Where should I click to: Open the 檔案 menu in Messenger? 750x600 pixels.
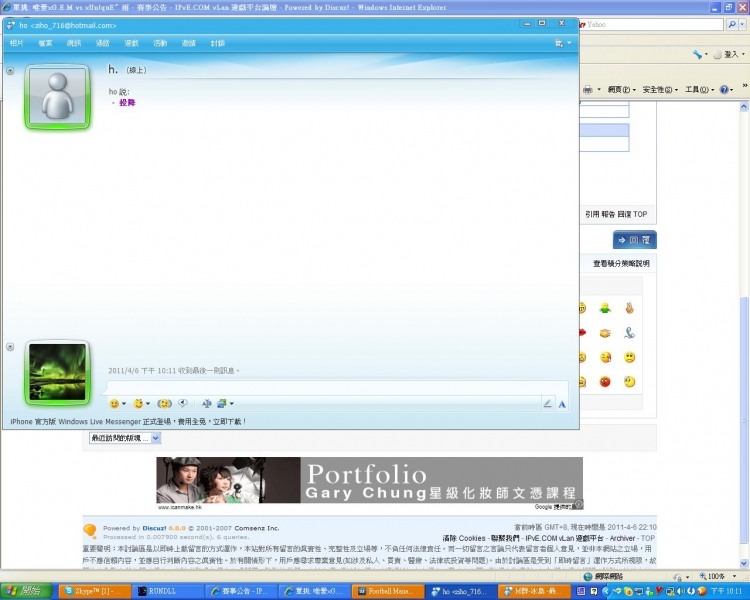45,43
